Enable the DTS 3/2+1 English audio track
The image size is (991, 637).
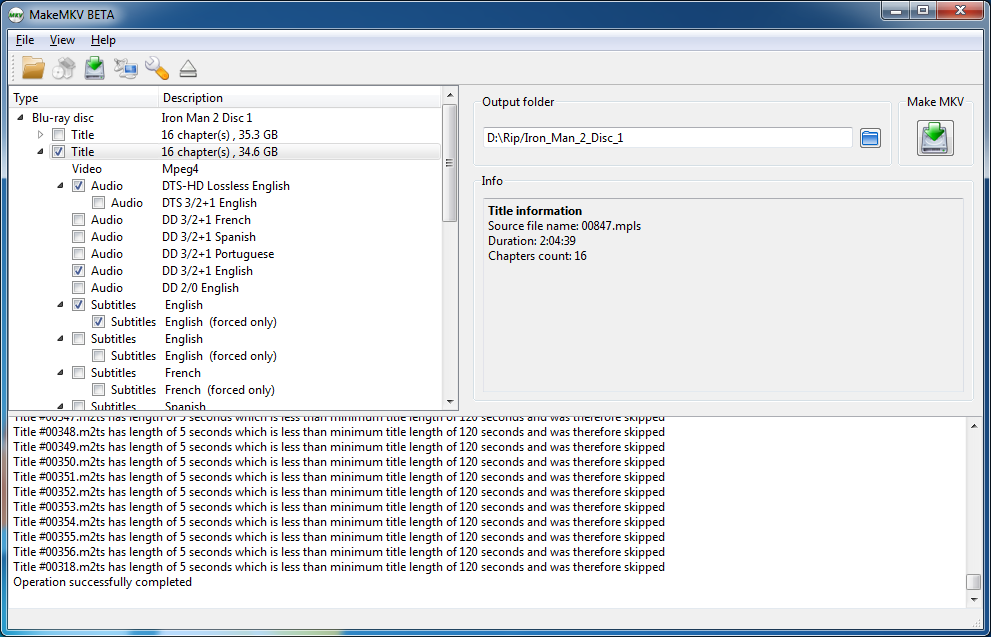(99, 203)
